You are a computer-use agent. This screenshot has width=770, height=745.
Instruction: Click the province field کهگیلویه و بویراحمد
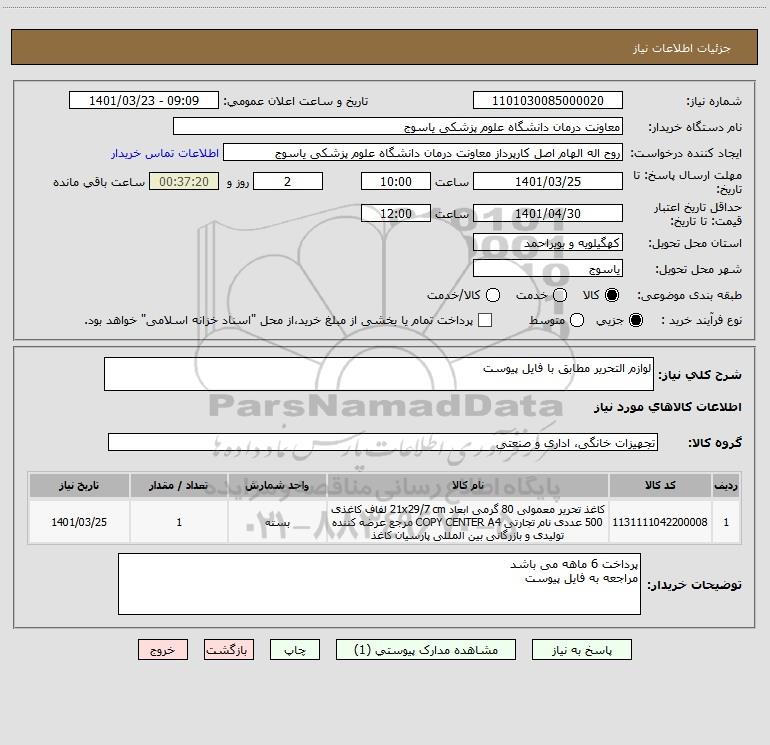pos(548,243)
